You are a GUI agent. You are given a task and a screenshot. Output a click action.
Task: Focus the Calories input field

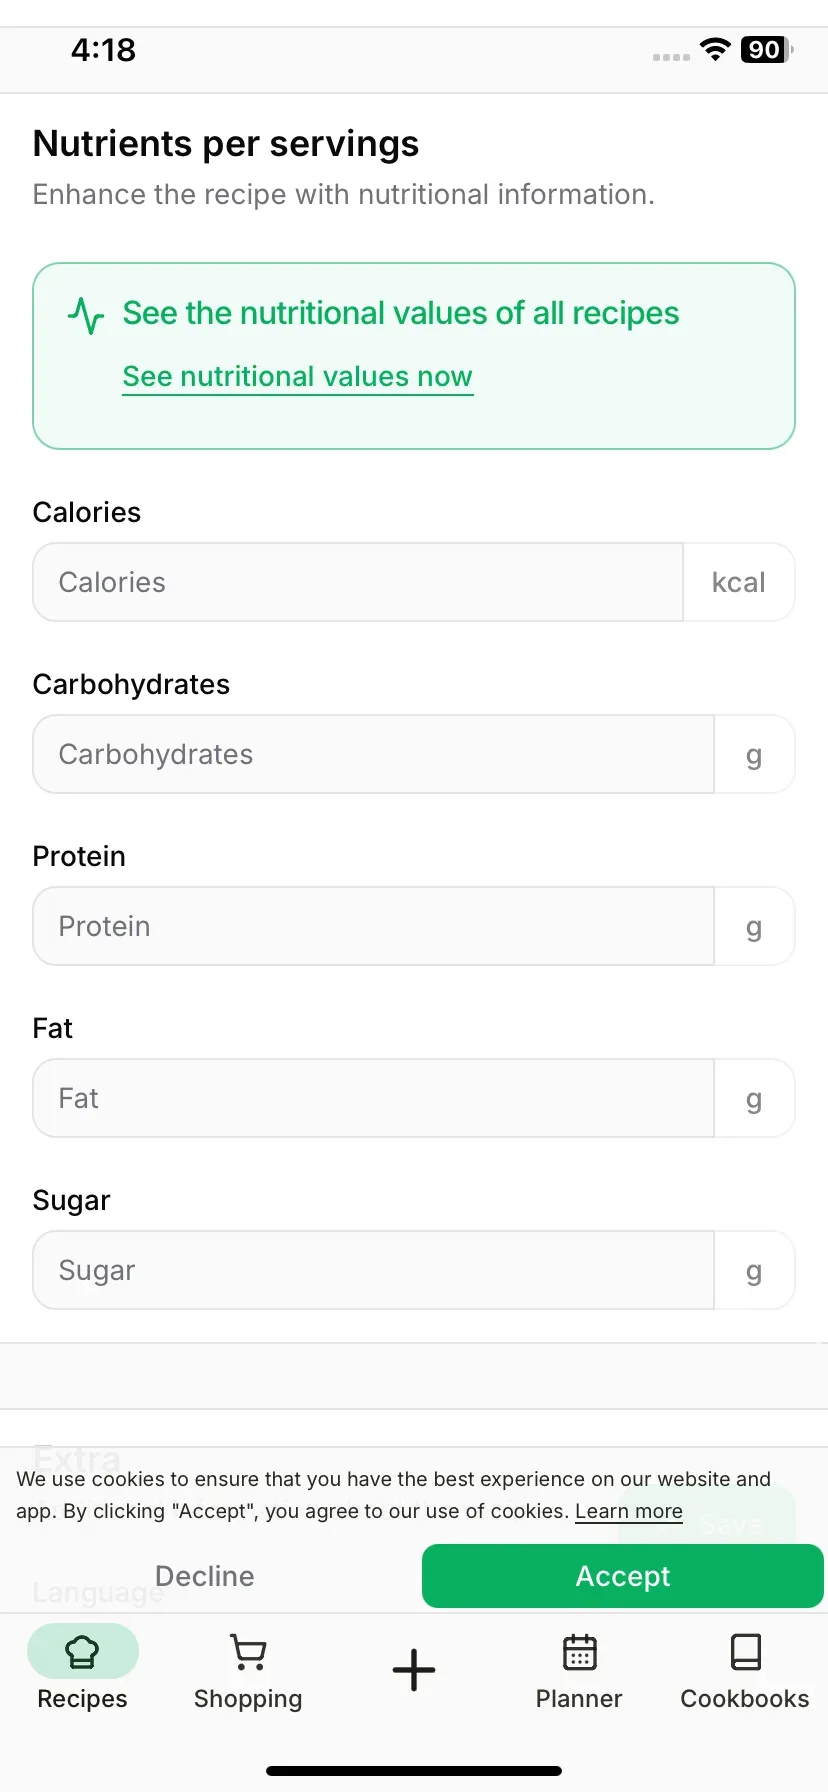358,582
